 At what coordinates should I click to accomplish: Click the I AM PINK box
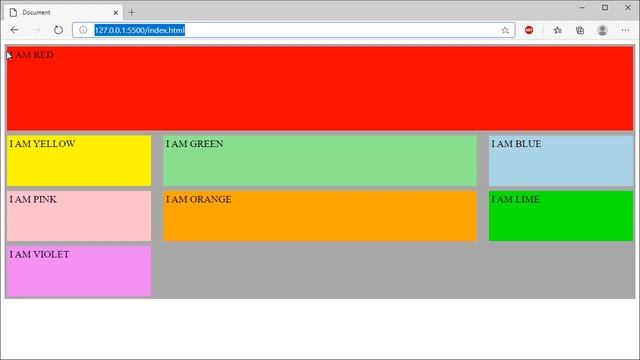(x=79, y=216)
